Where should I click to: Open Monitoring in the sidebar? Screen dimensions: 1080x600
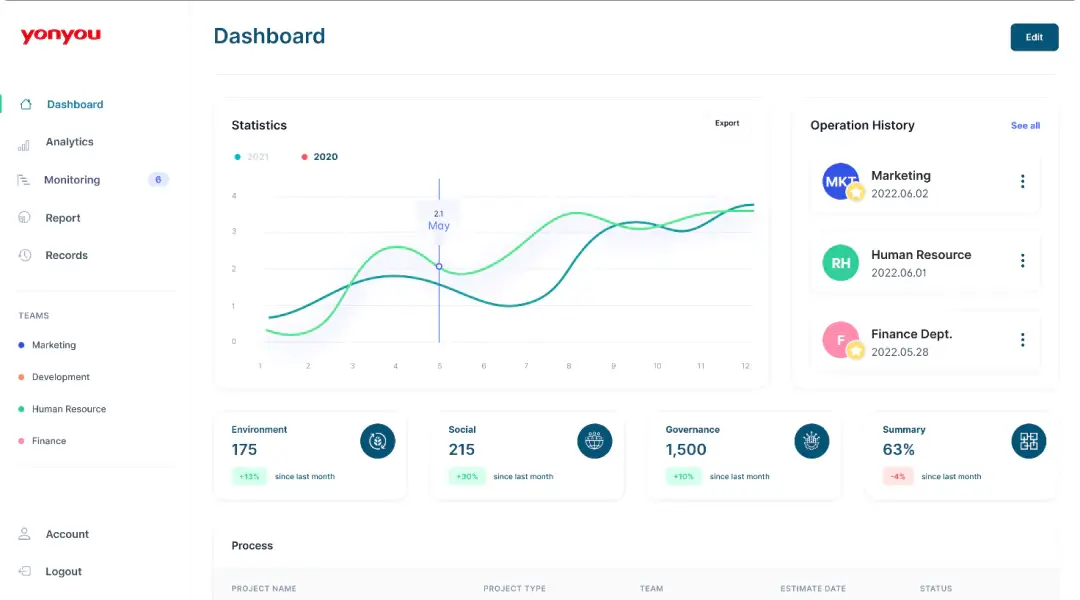[72, 180]
